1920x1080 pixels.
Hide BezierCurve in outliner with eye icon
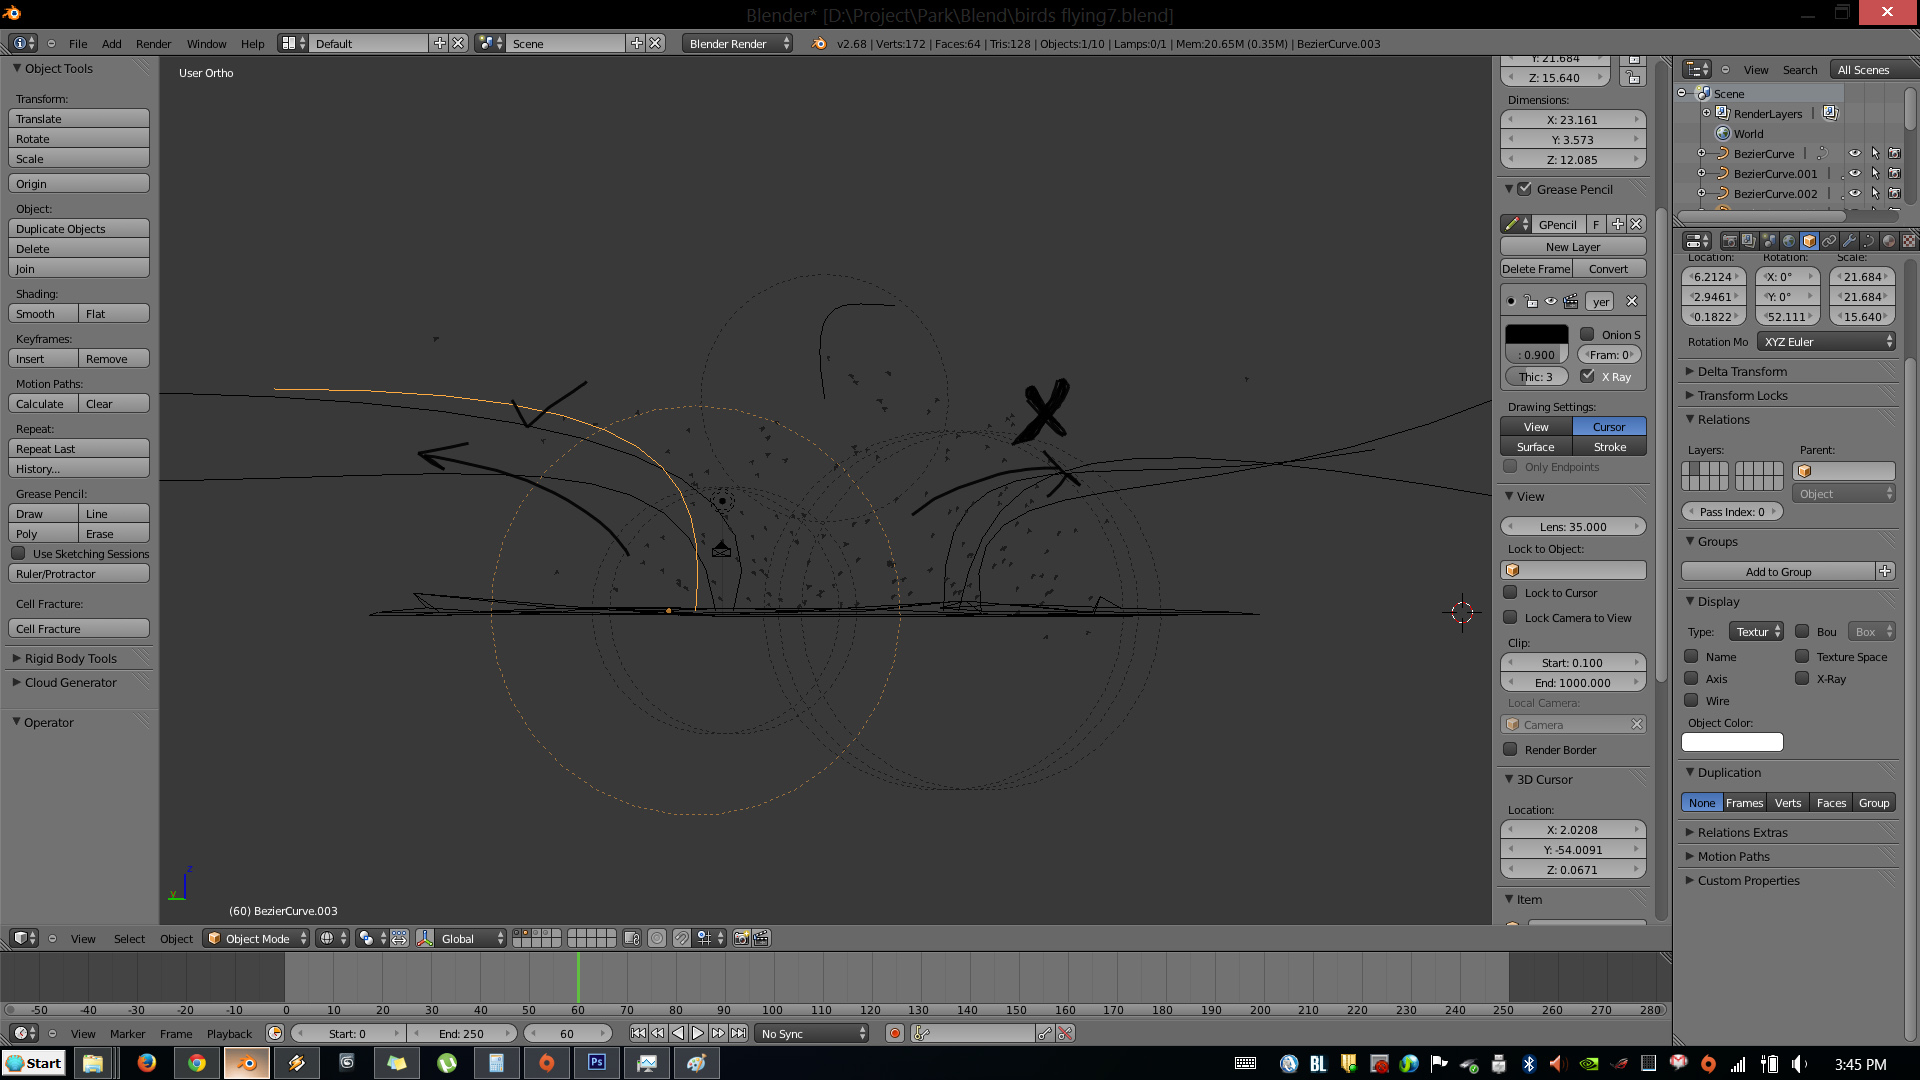click(1855, 153)
